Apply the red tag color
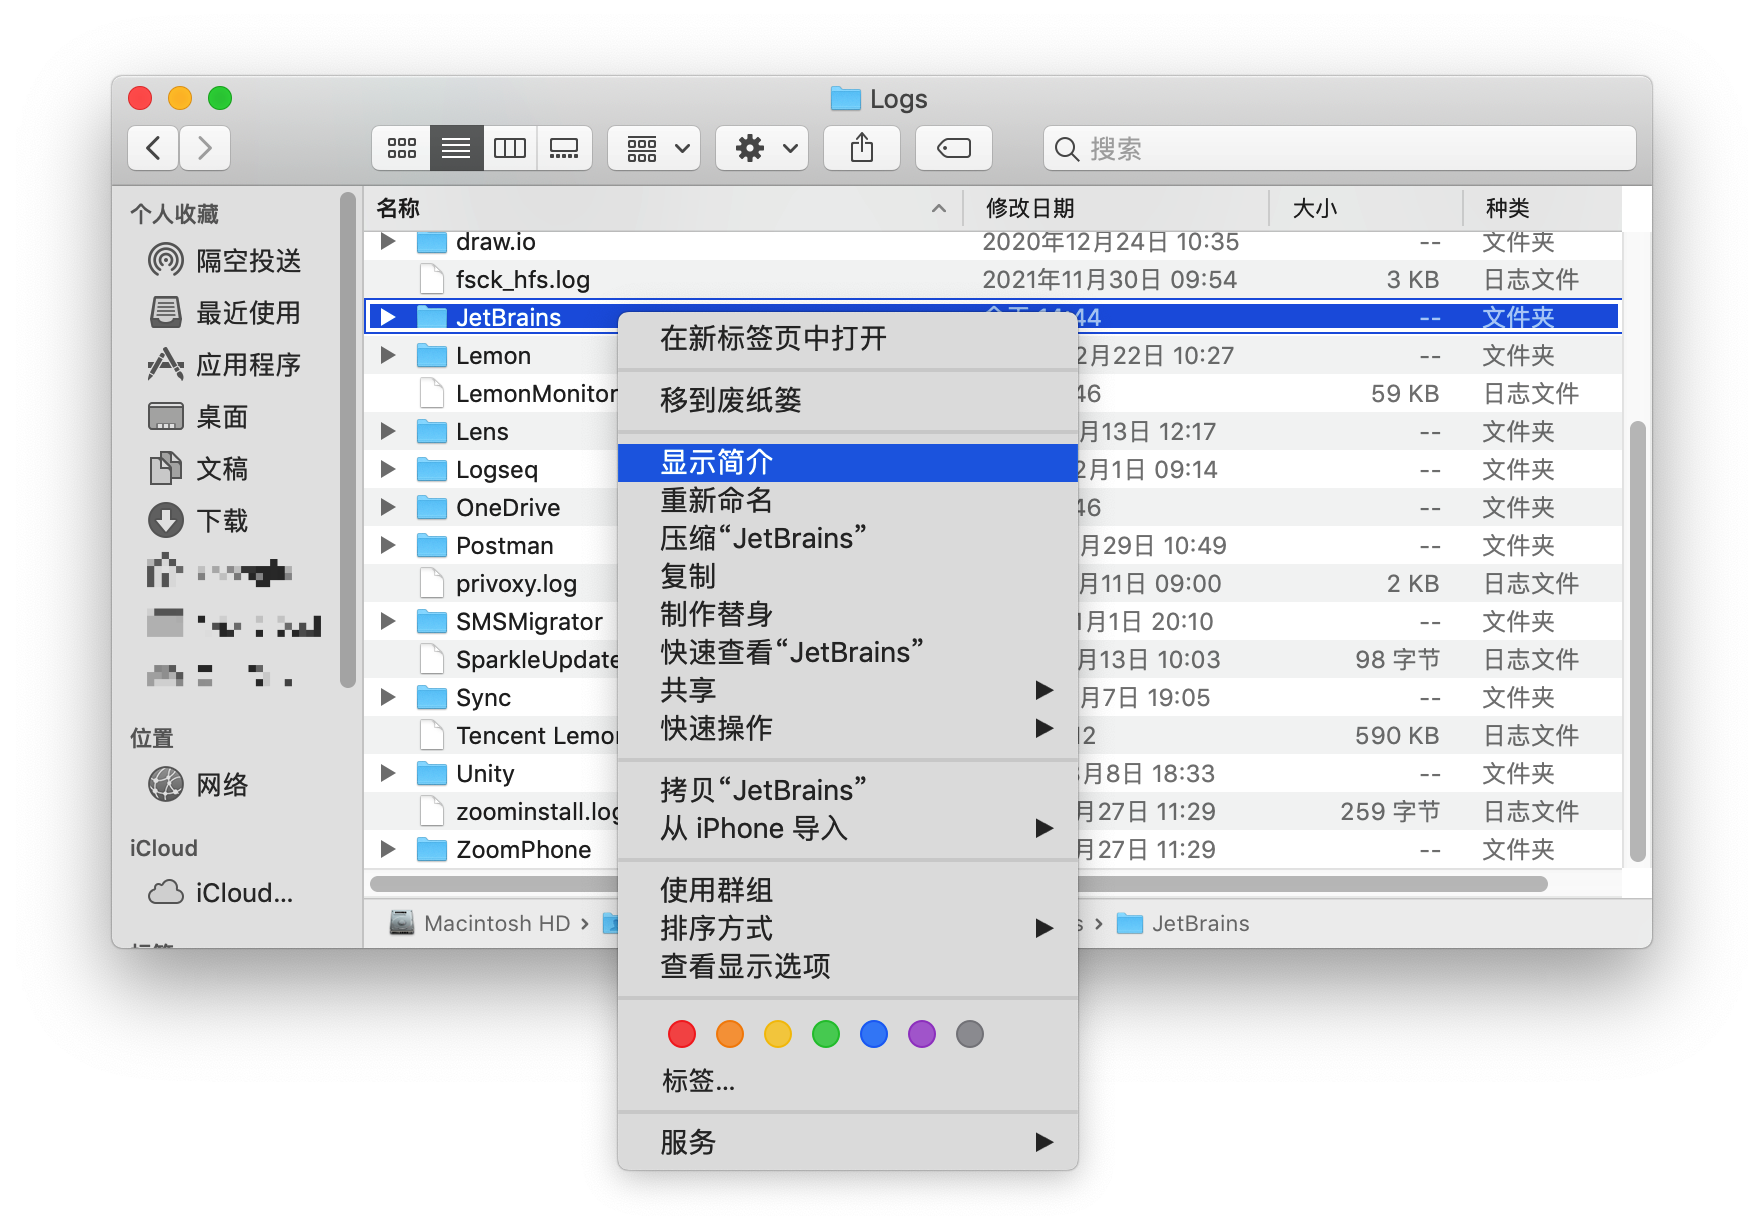 pyautogui.click(x=682, y=1034)
